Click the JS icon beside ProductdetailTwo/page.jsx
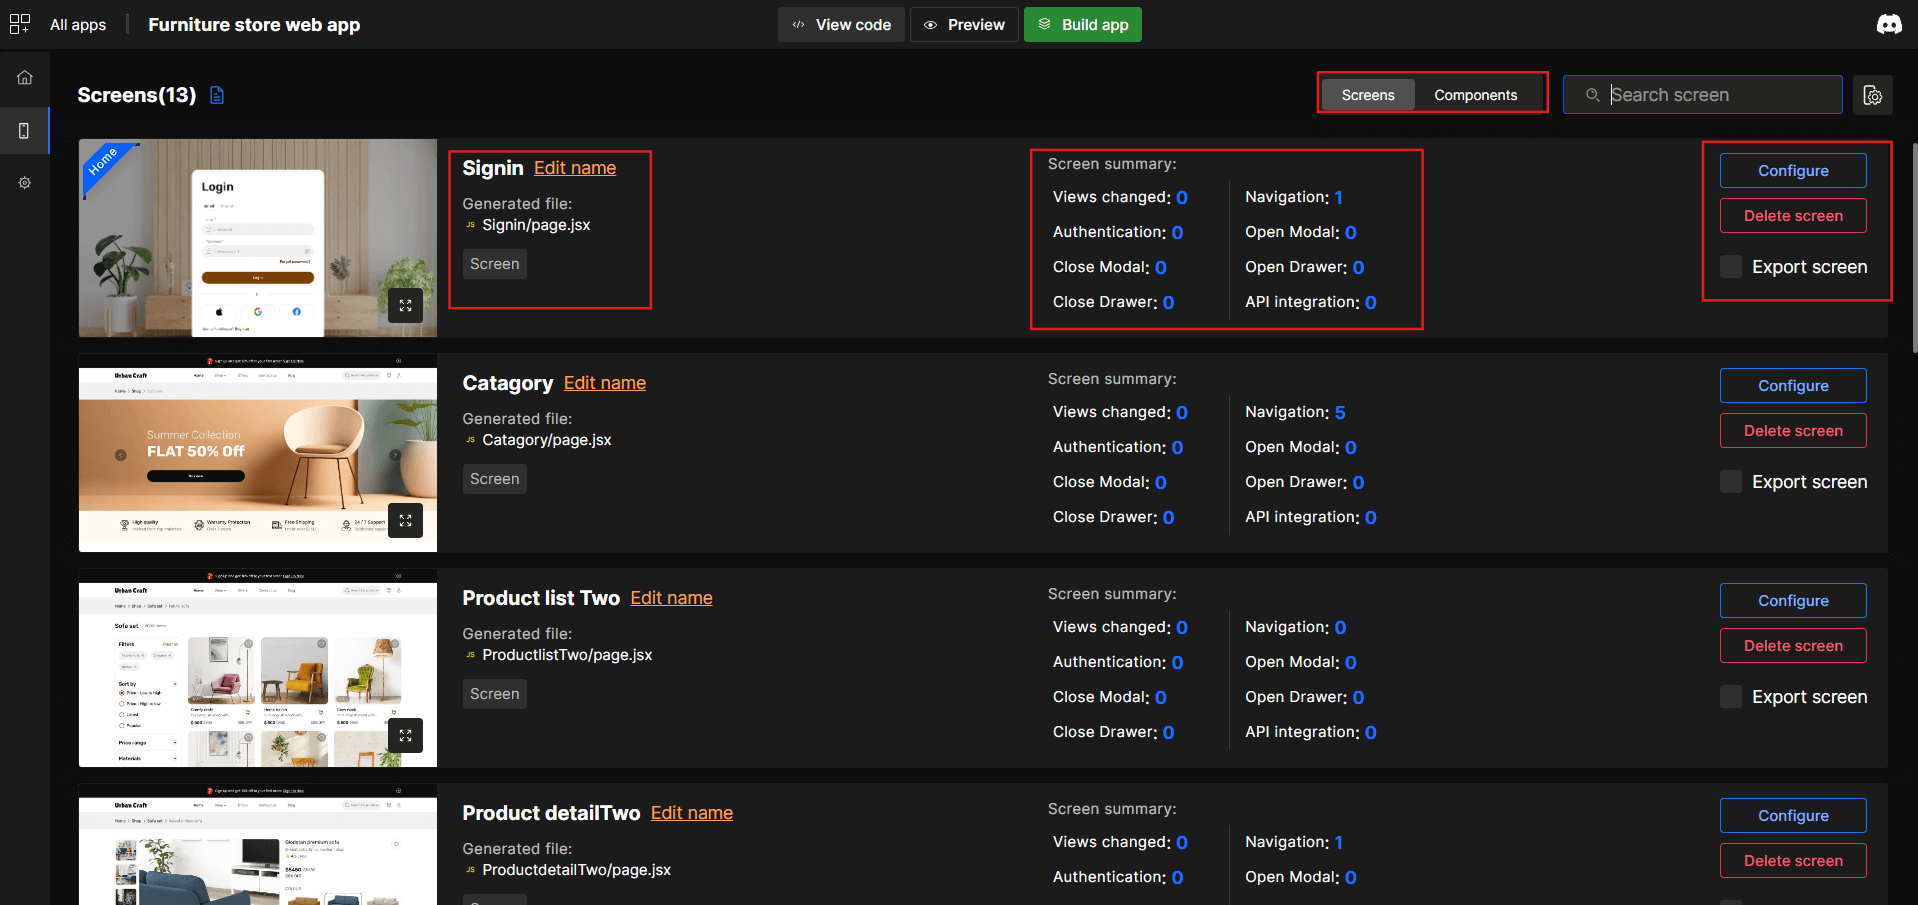The width and height of the screenshot is (1918, 905). click(x=470, y=870)
